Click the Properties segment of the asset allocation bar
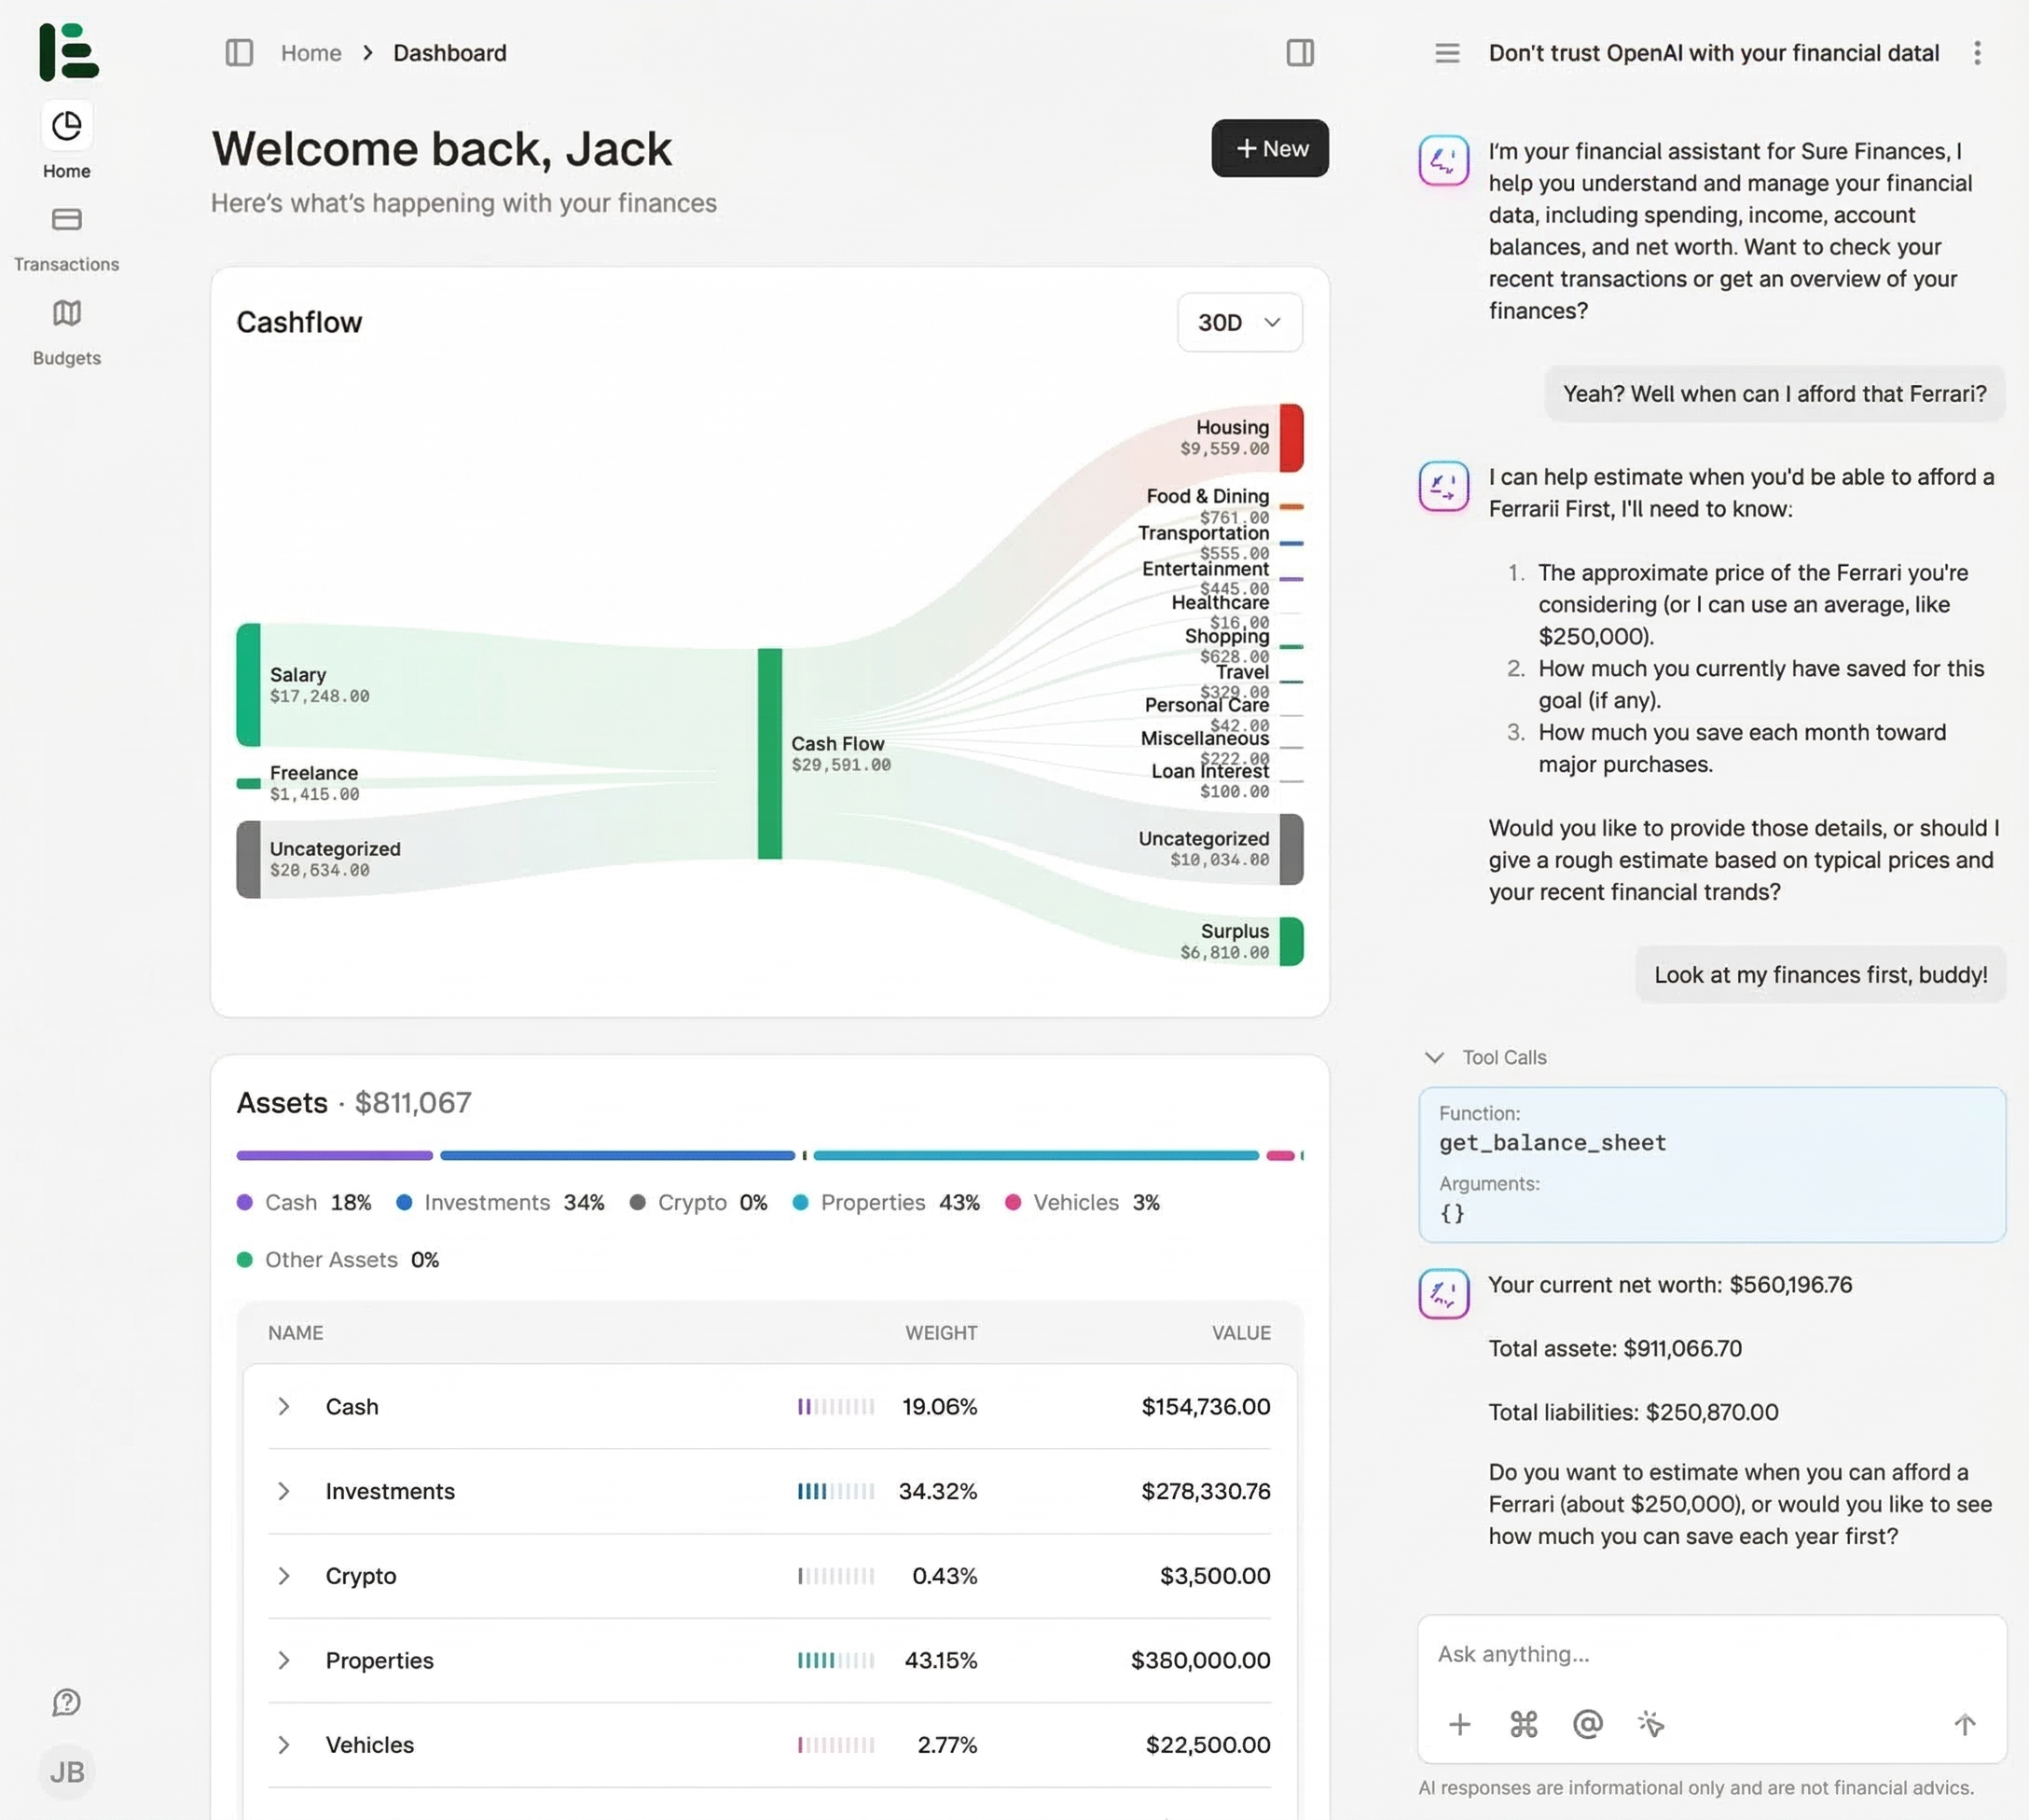Screen dimensions: 2029x1820 [1035, 1155]
